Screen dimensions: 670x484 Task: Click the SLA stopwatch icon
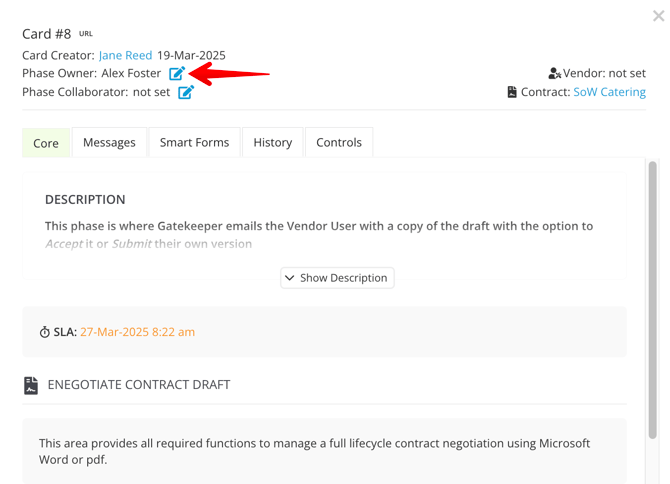coord(44,332)
